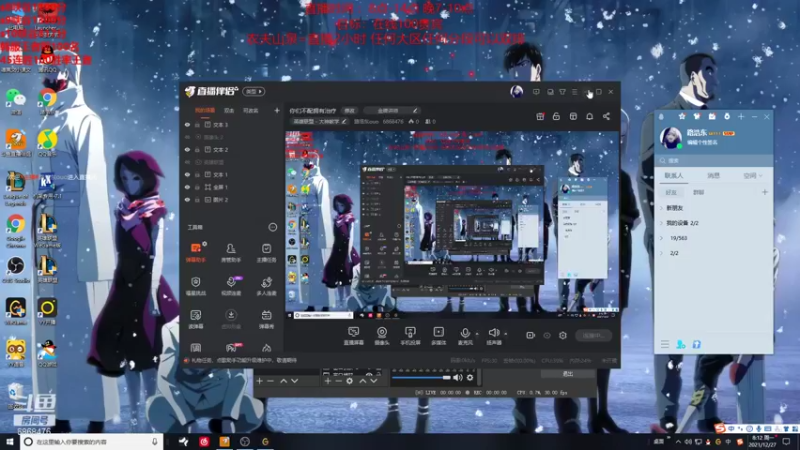This screenshot has width=800, height=450.
Task: Open hamburger menu in streaming title bar
Action: (x=574, y=92)
